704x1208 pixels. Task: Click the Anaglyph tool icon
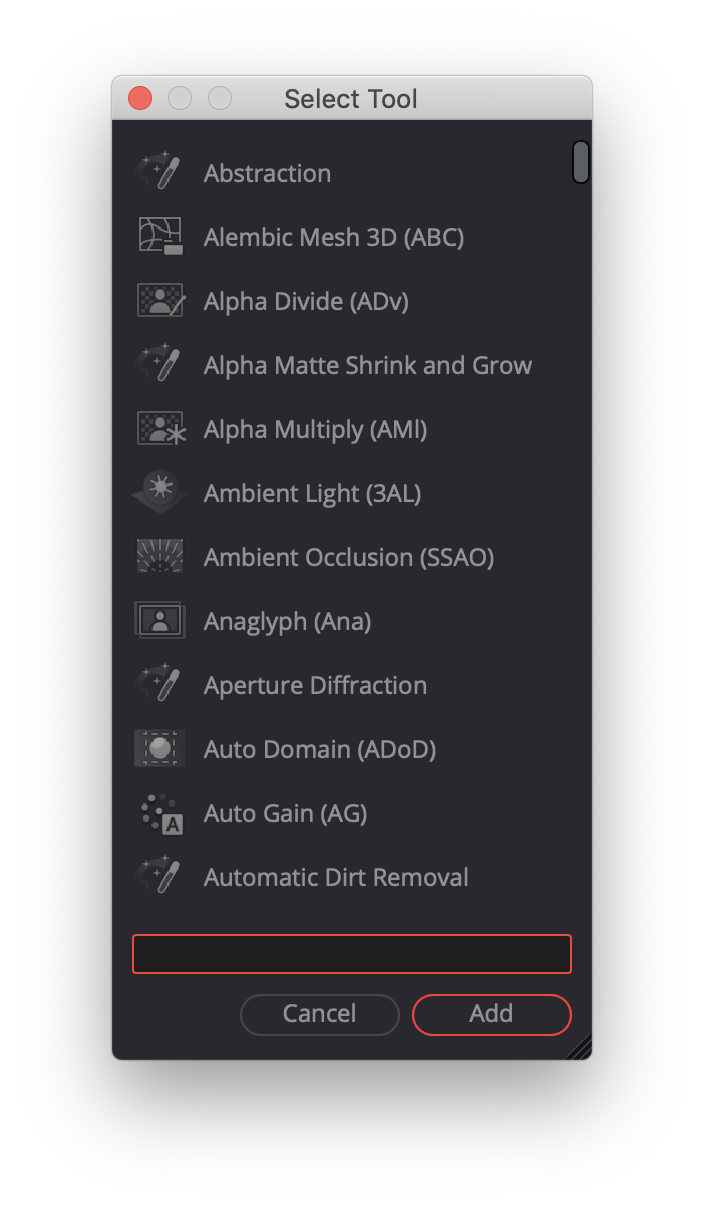pyautogui.click(x=159, y=620)
